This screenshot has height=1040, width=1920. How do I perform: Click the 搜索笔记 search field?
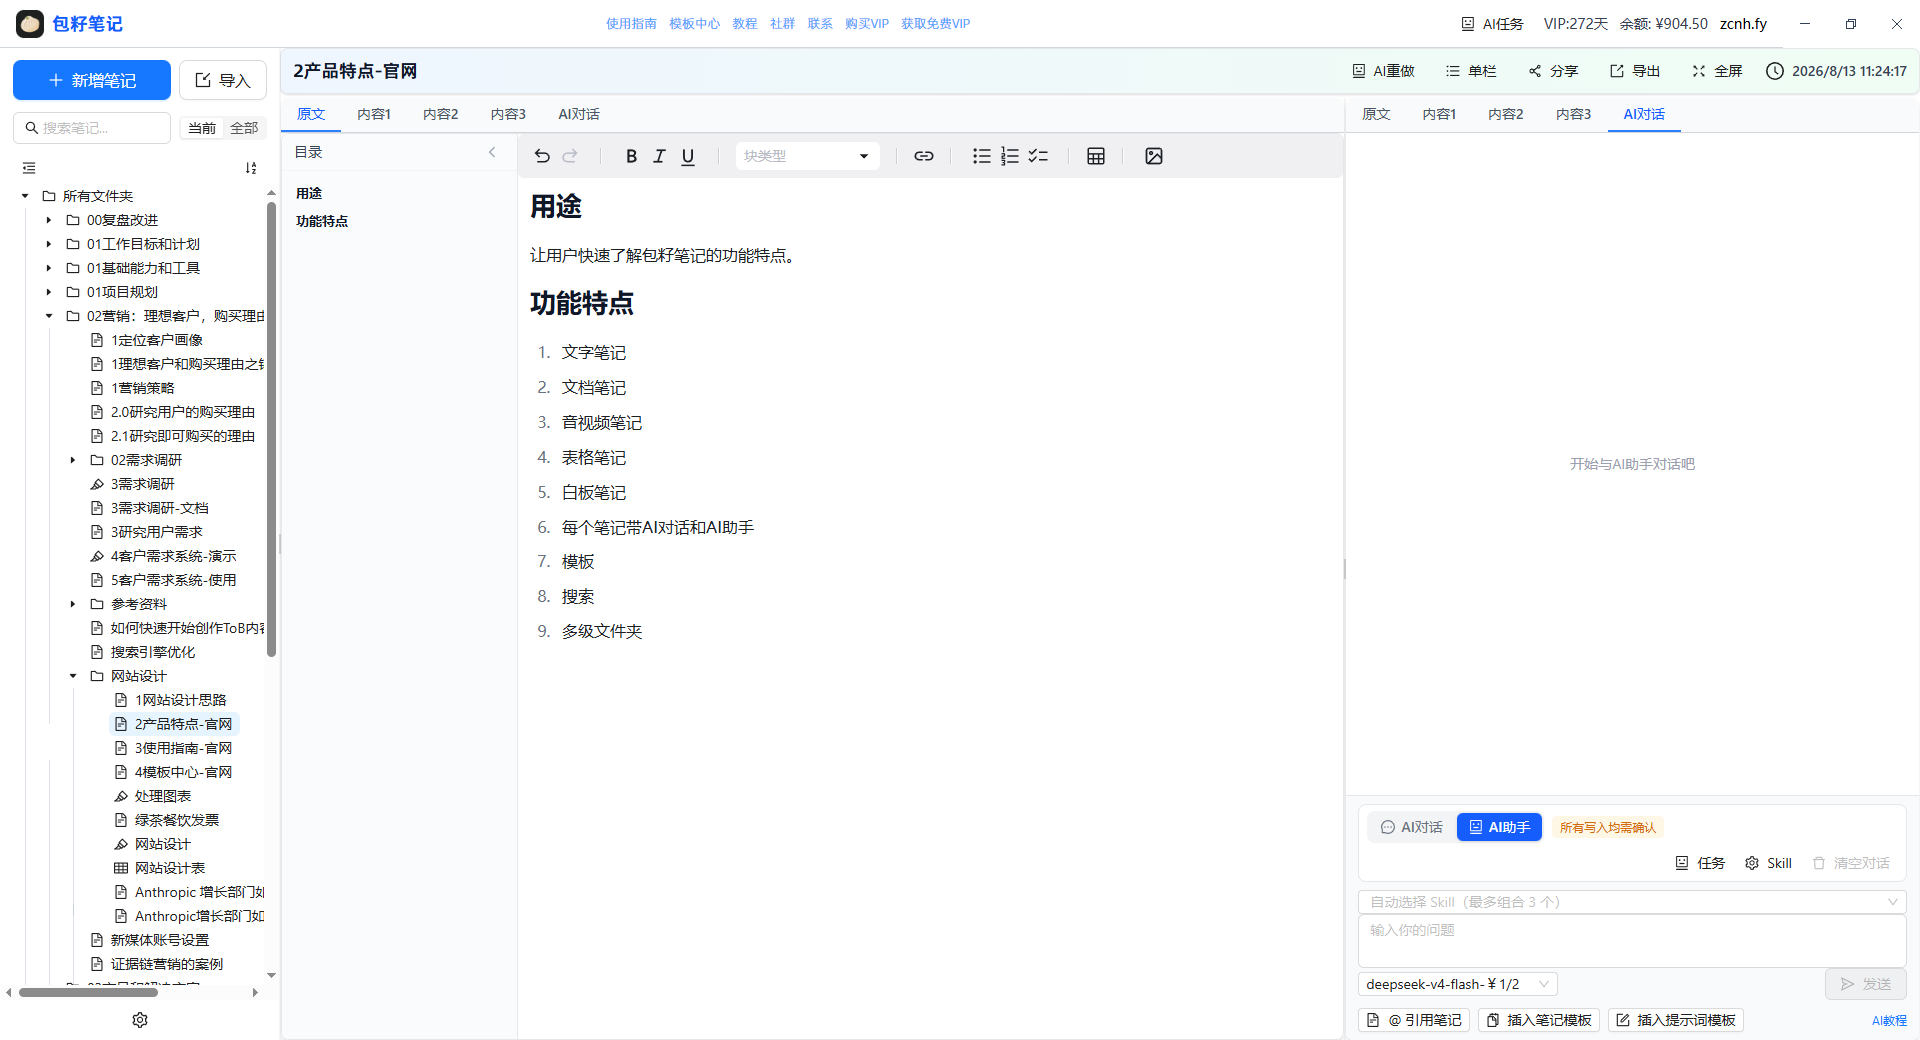pyautogui.click(x=92, y=128)
